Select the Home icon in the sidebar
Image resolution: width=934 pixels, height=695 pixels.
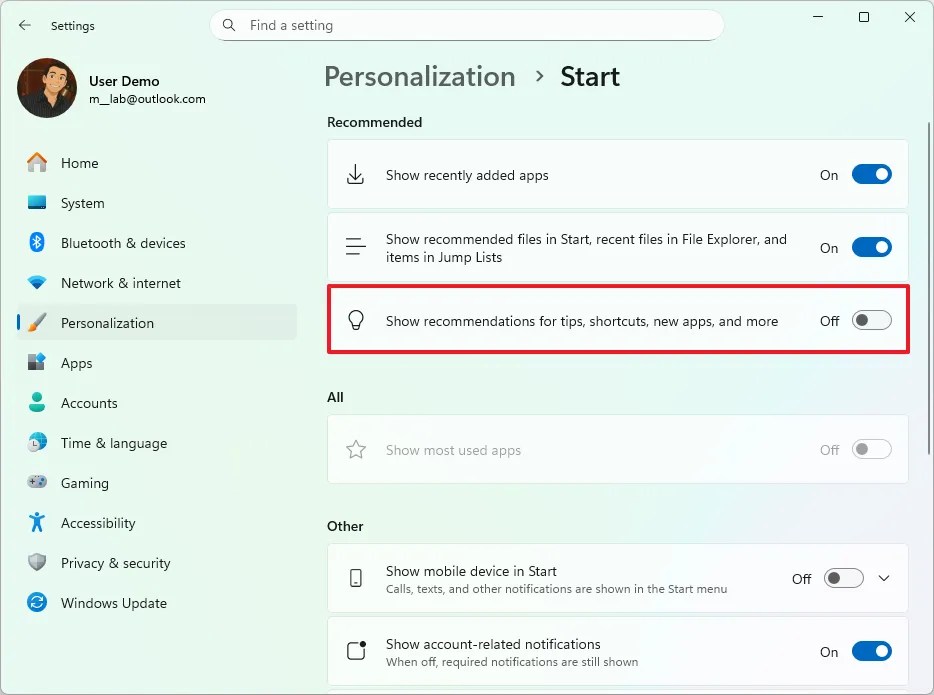click(x=37, y=163)
